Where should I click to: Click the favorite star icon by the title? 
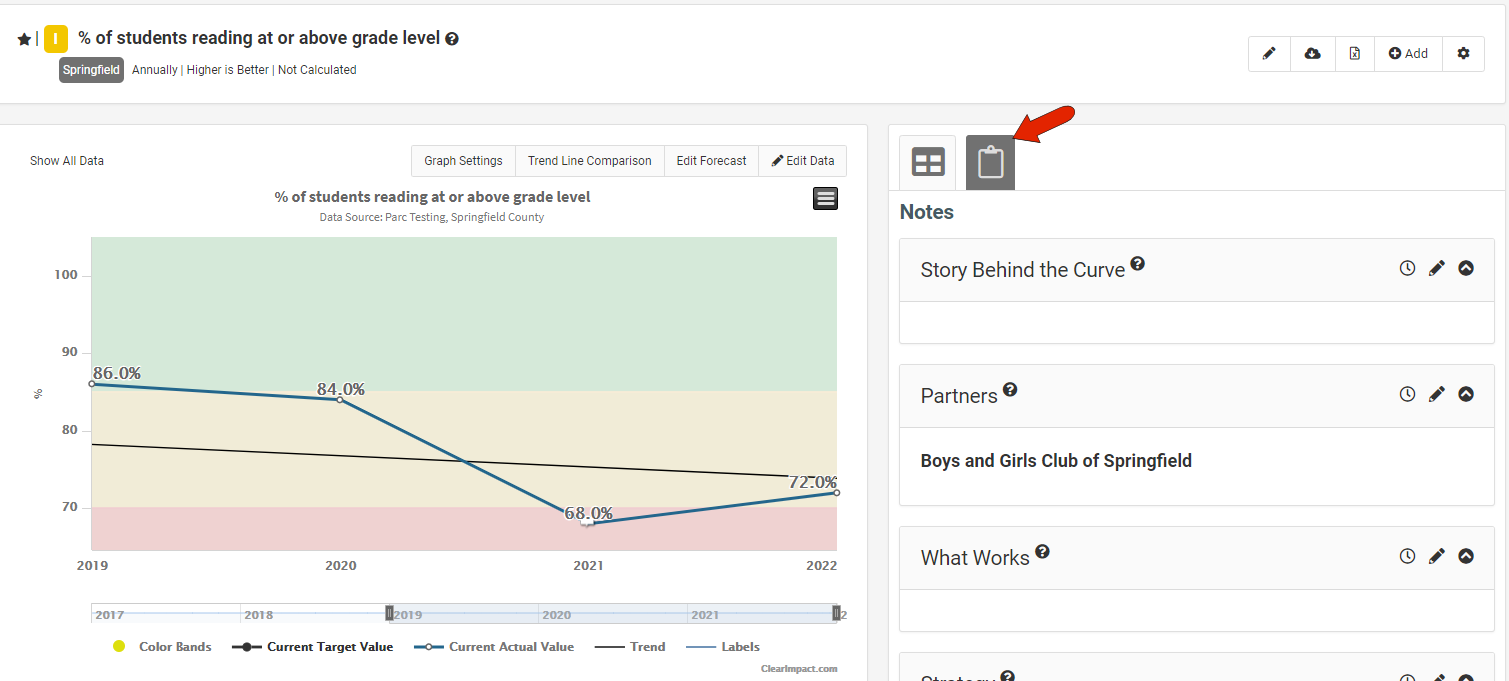[24, 39]
